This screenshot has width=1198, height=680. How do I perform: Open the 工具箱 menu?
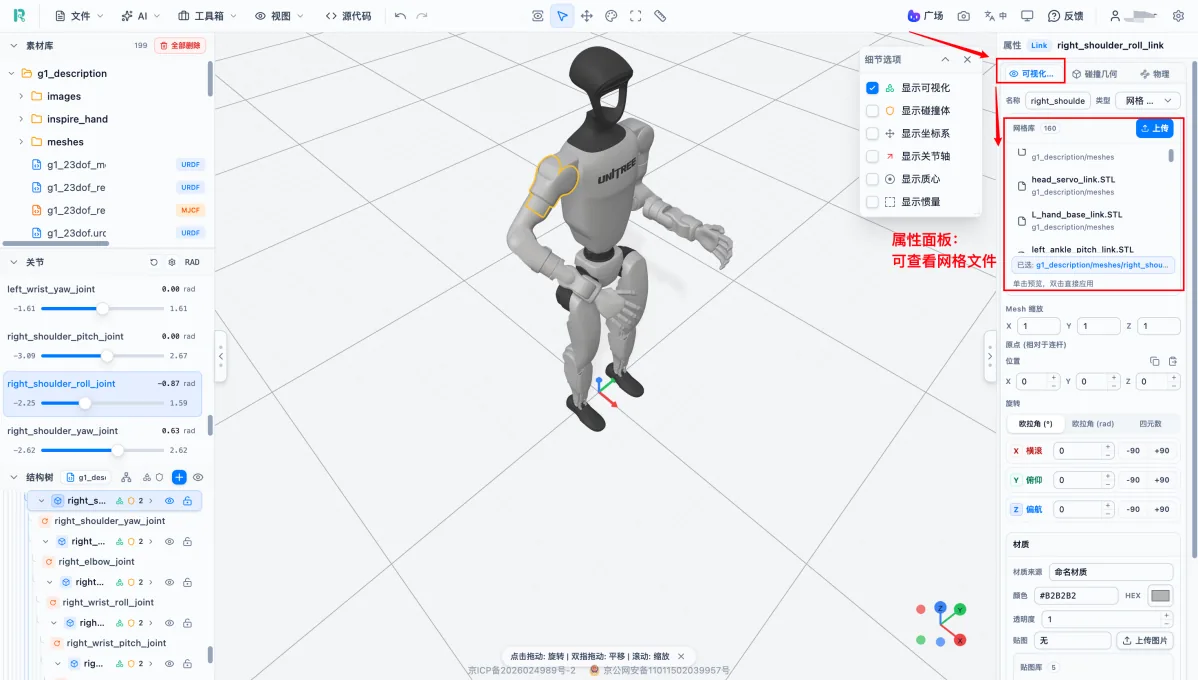coord(207,16)
